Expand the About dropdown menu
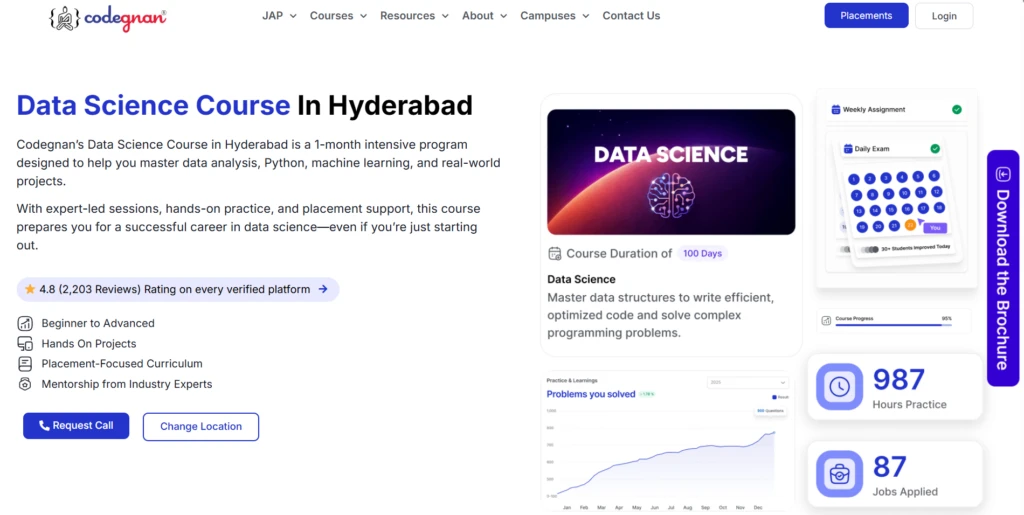Image resolution: width=1024 pixels, height=515 pixels. pos(485,16)
